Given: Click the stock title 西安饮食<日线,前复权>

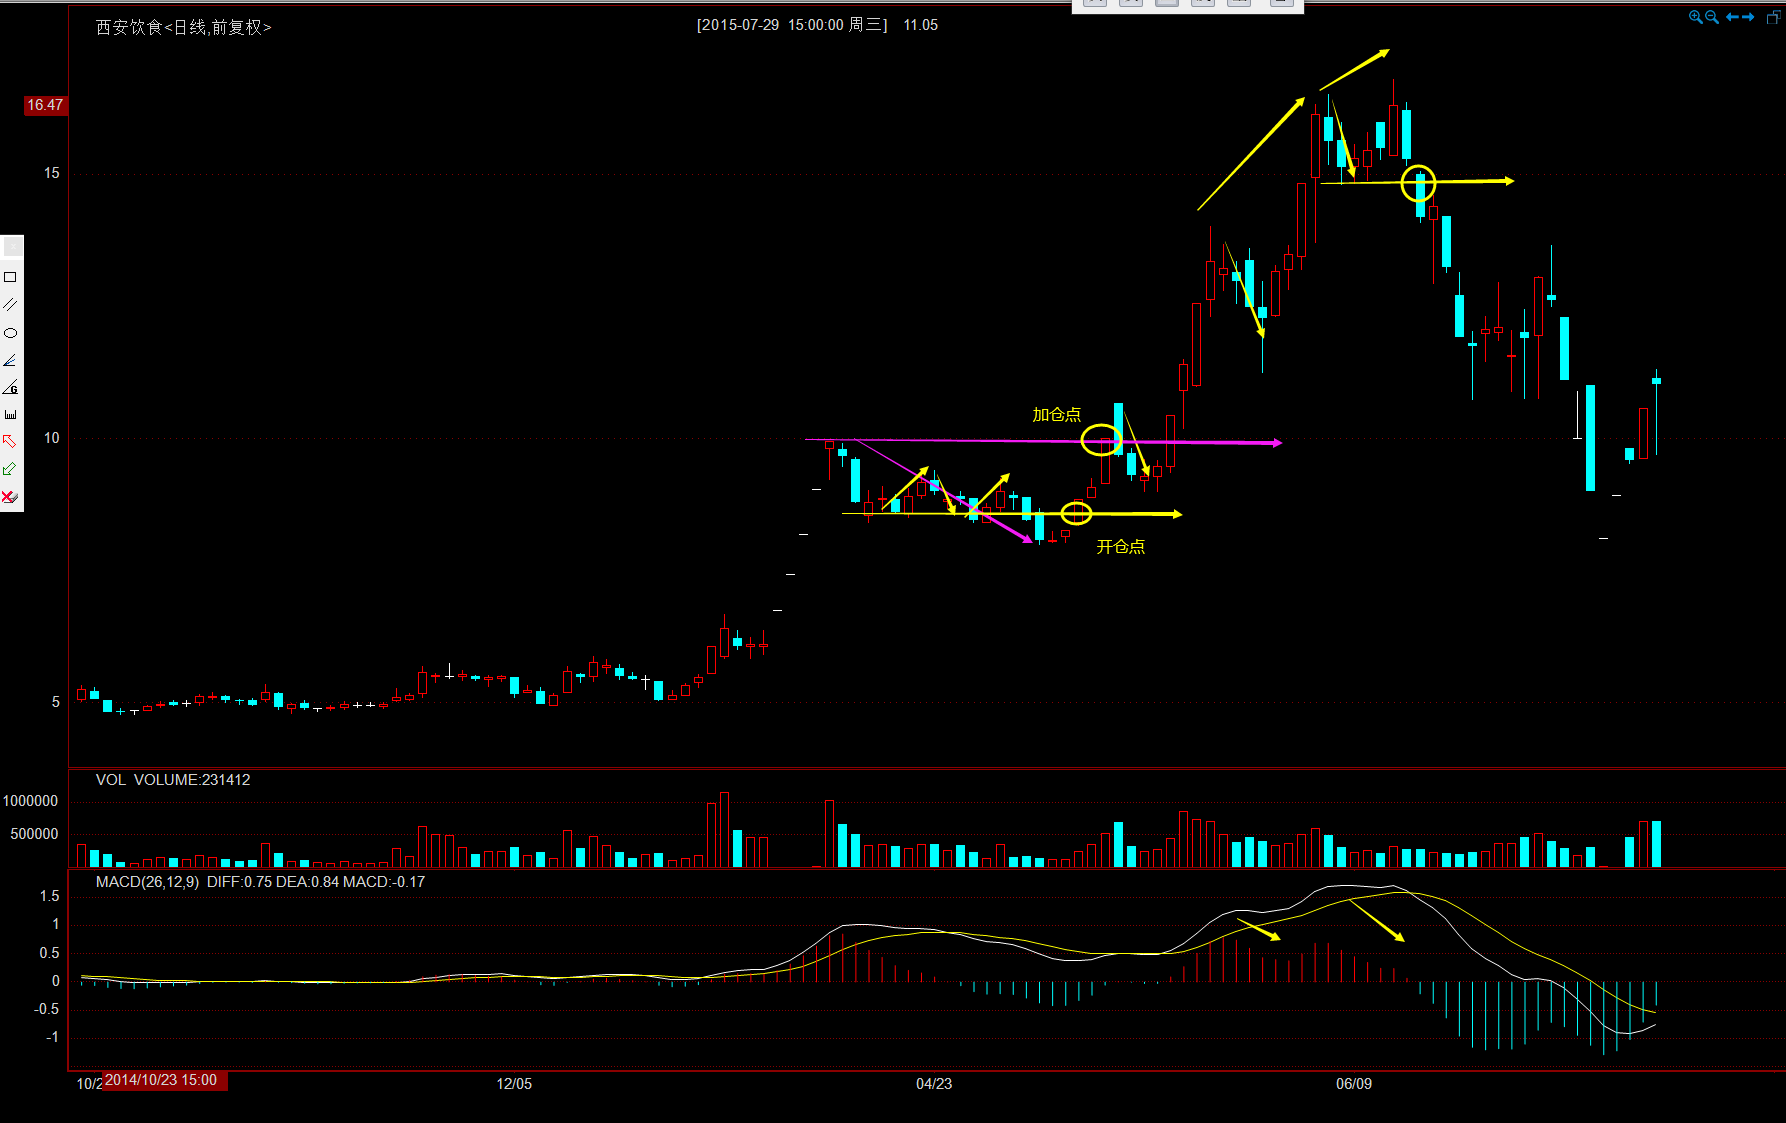Looking at the screenshot, I should [x=183, y=27].
